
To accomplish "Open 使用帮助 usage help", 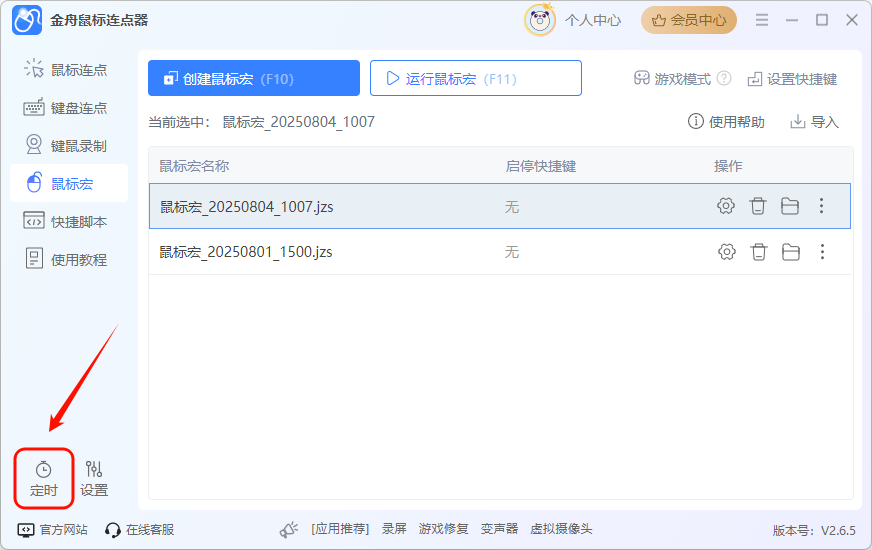I will point(726,122).
